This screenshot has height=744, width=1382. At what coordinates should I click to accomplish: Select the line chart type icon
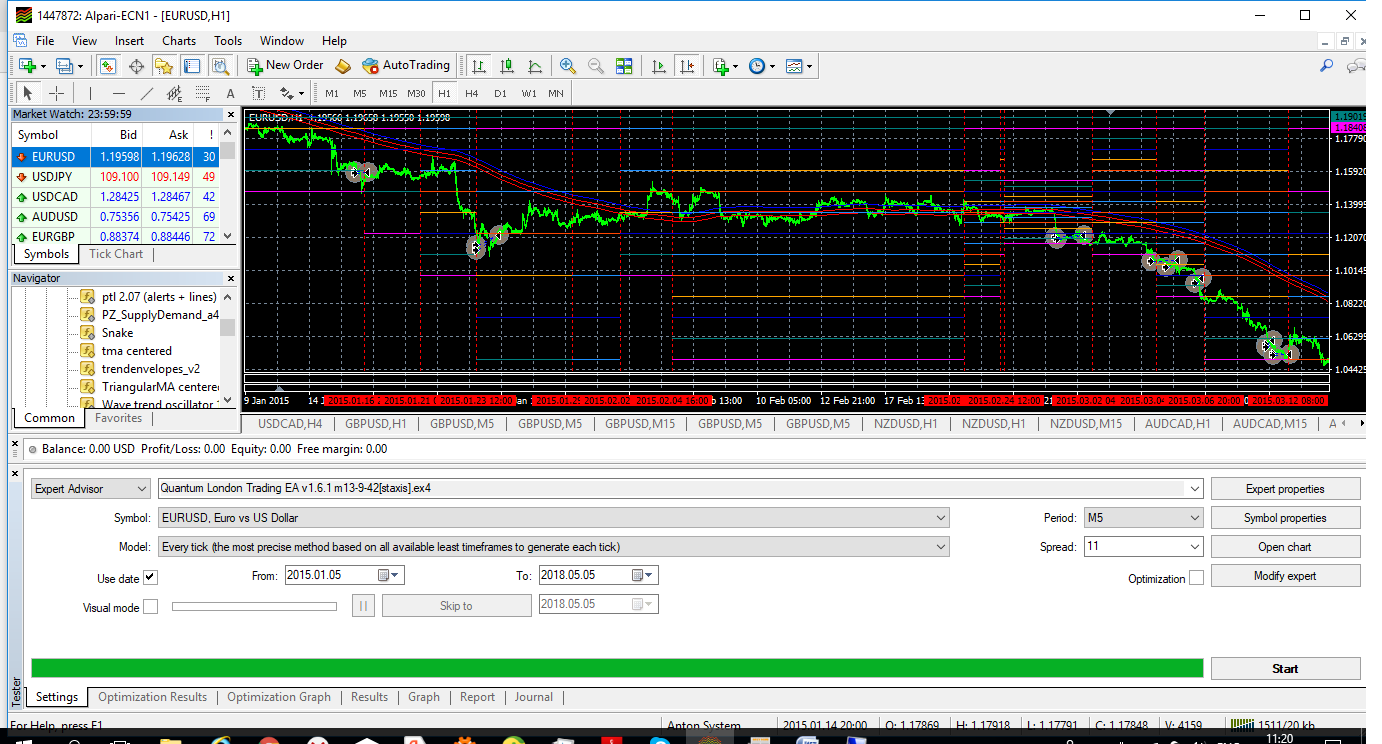[x=535, y=66]
